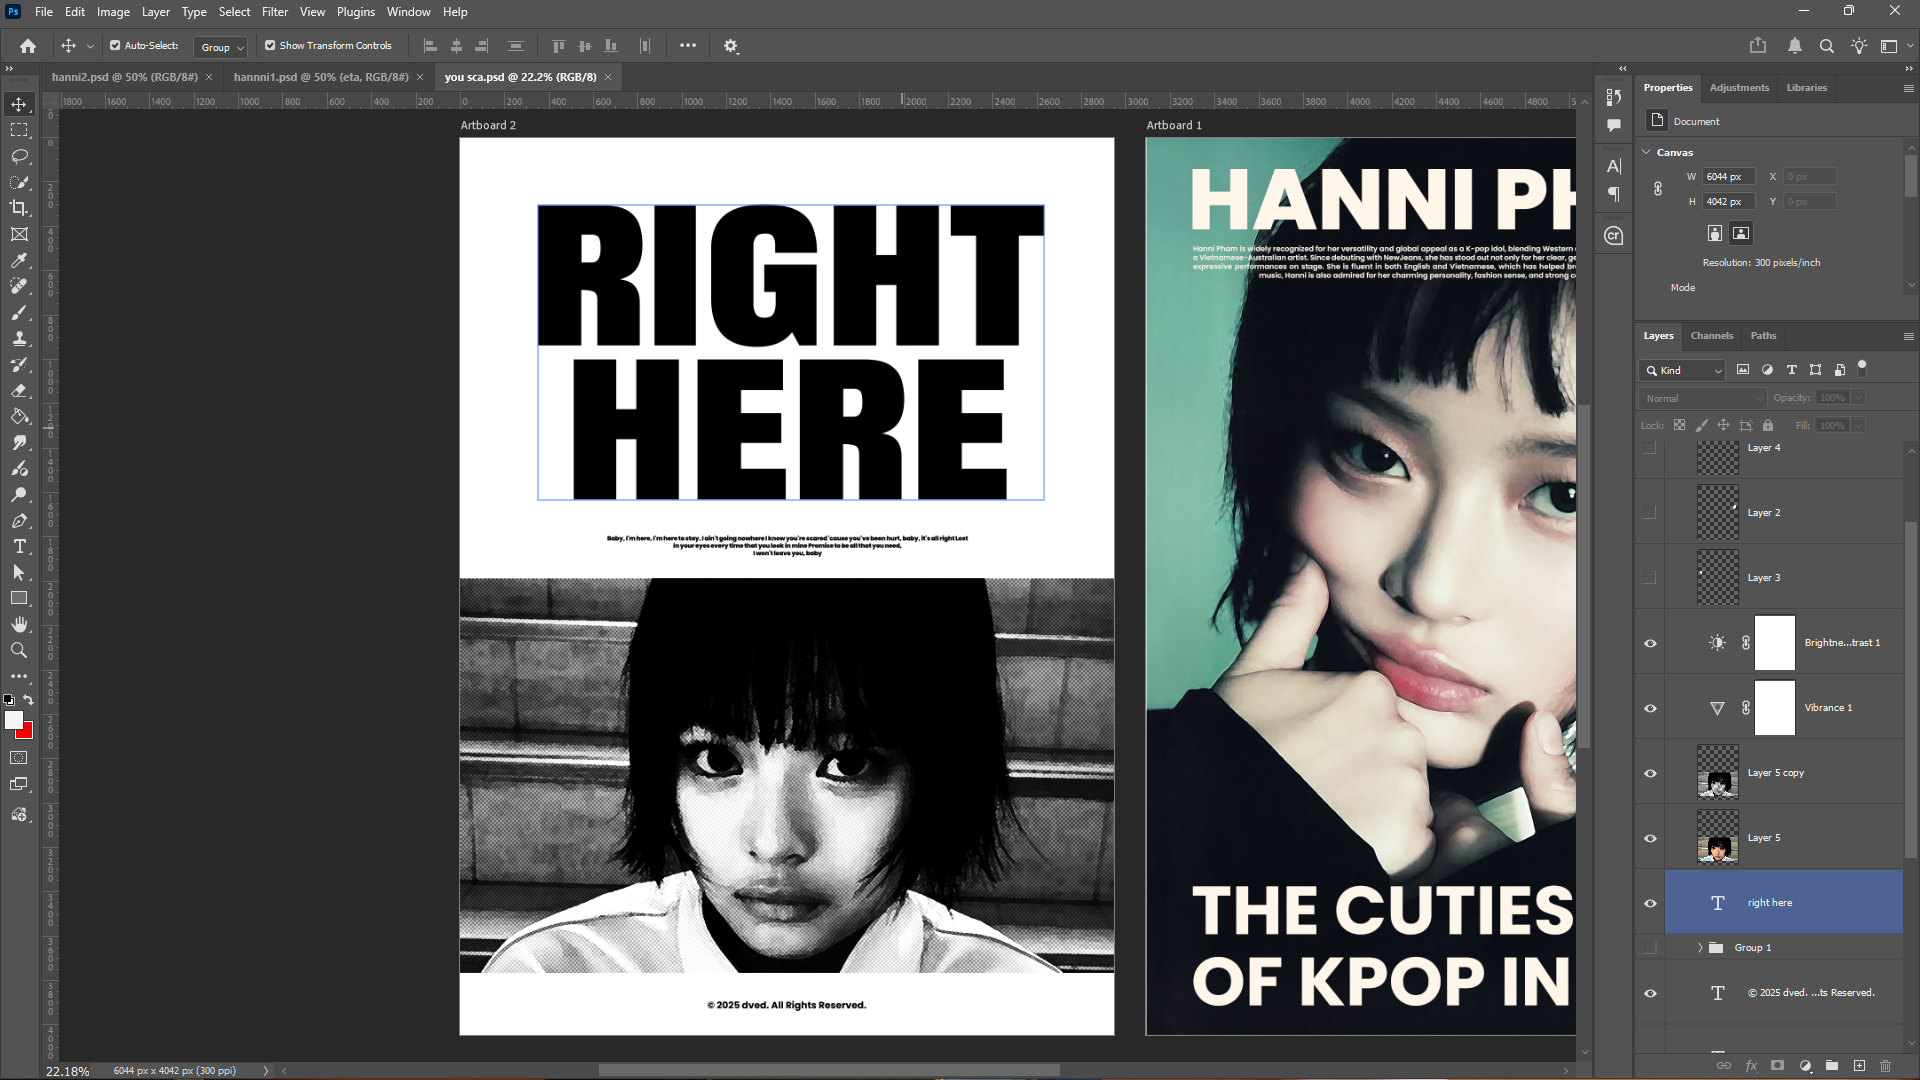The height and width of the screenshot is (1080, 1920).
Task: Click the align top edges icon in options bar
Action: 557,46
